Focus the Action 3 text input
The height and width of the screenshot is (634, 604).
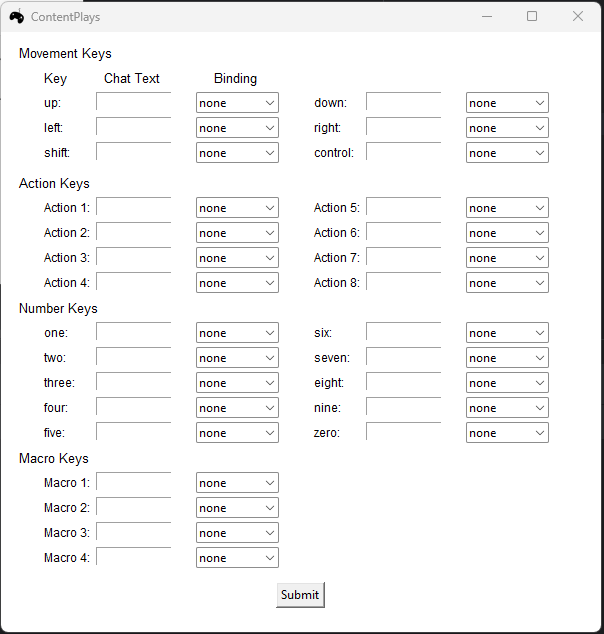[133, 256]
